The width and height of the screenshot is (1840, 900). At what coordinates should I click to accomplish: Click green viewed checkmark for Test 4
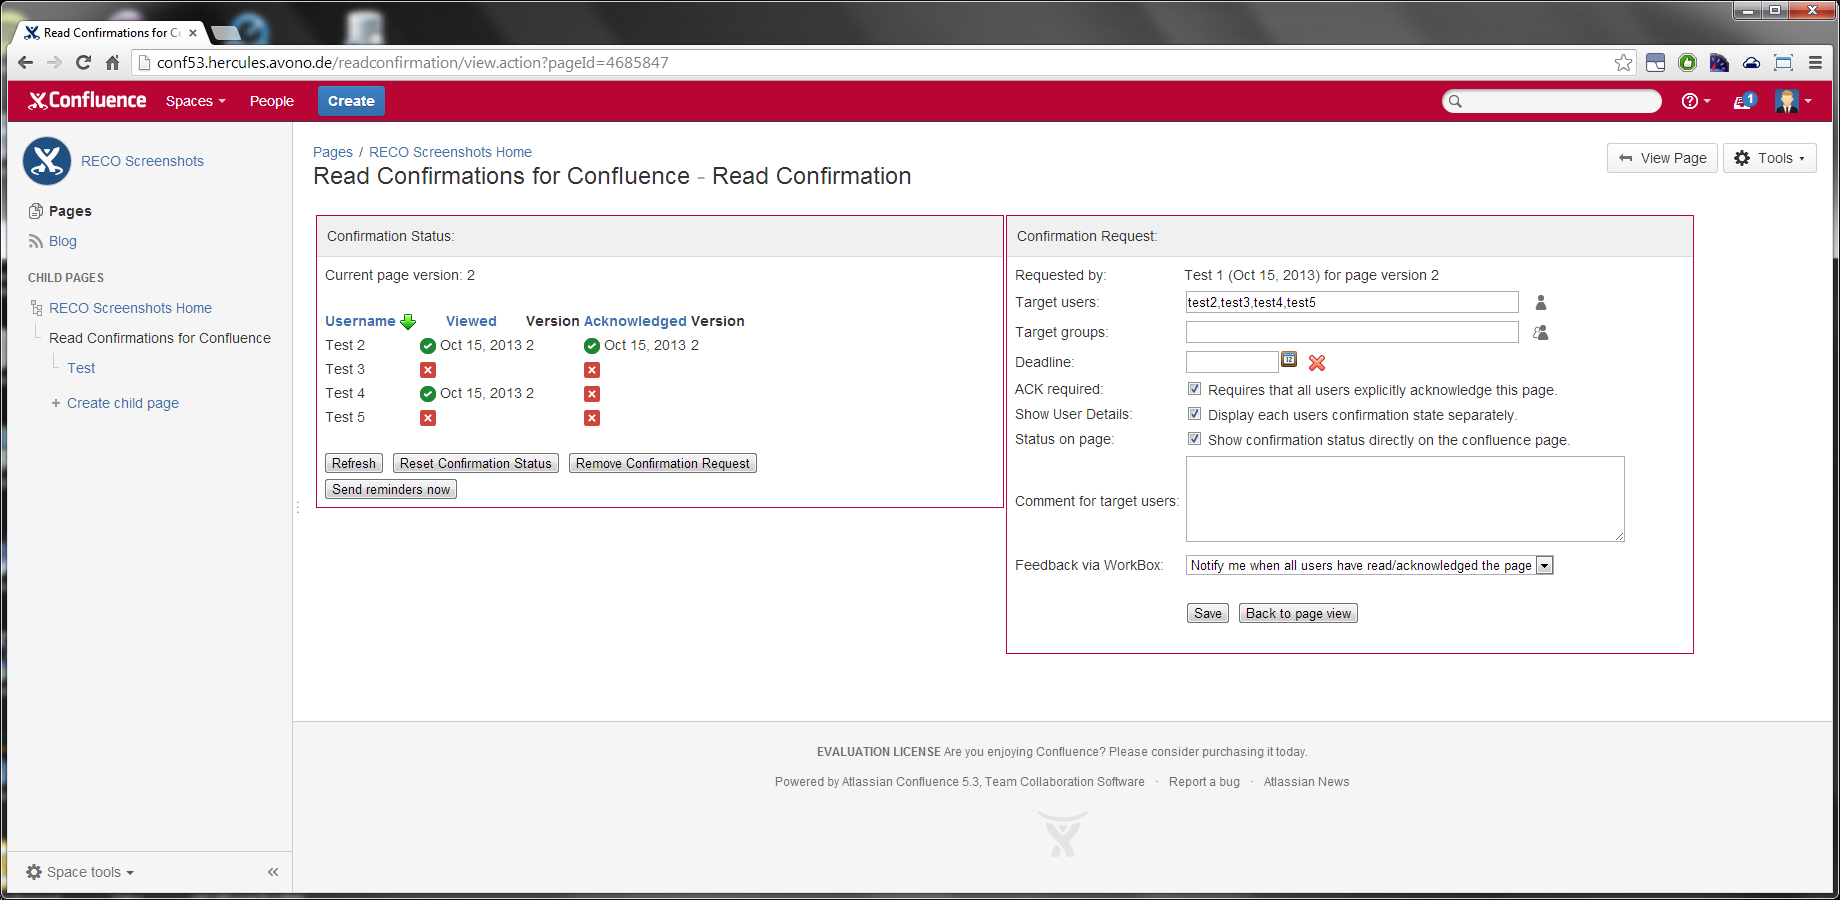[x=428, y=394]
